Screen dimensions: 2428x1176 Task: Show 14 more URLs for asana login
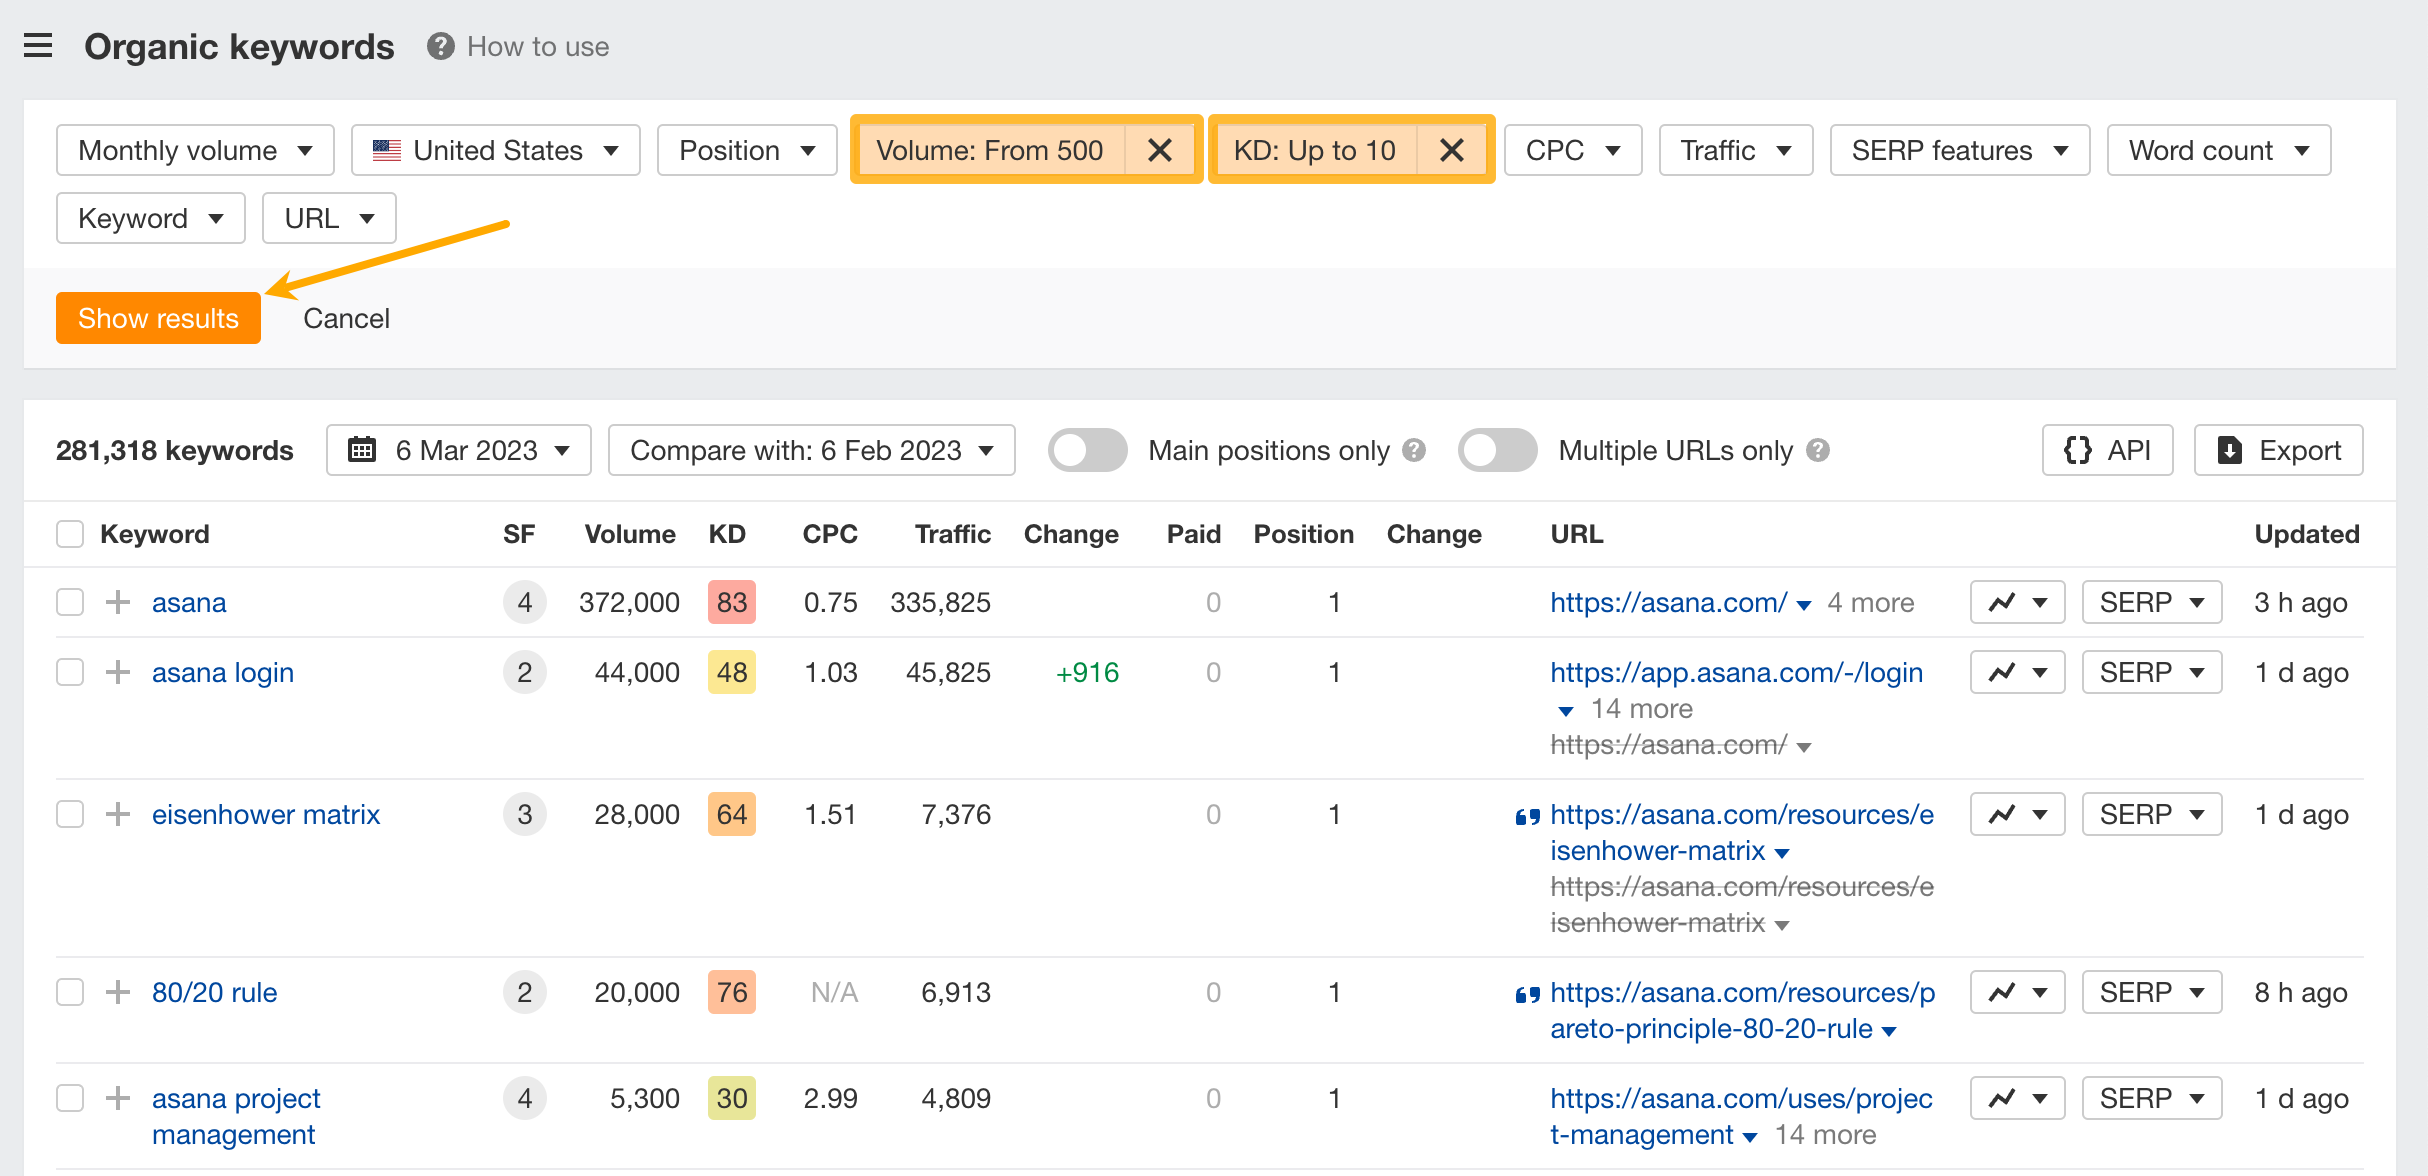(1642, 708)
